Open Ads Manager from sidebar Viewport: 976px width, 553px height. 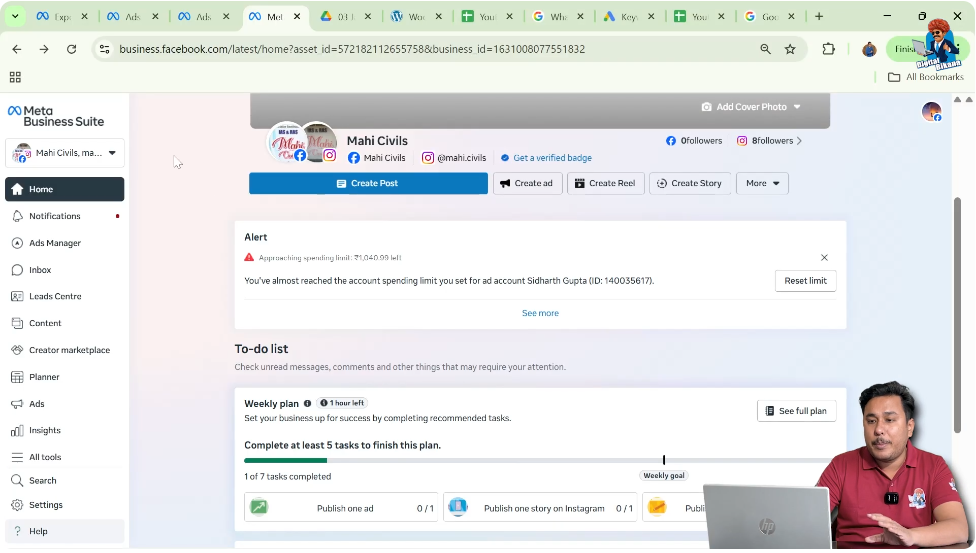tap(65, 243)
